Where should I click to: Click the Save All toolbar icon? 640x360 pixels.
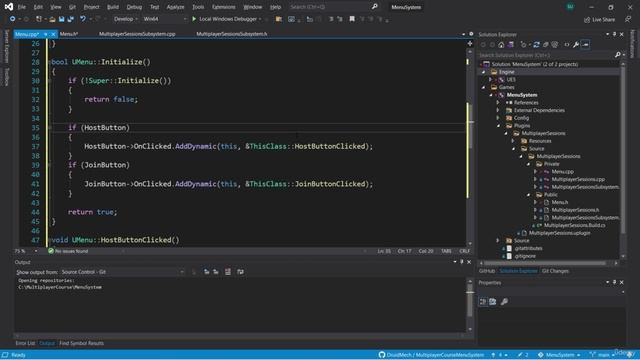pyautogui.click(x=71, y=19)
